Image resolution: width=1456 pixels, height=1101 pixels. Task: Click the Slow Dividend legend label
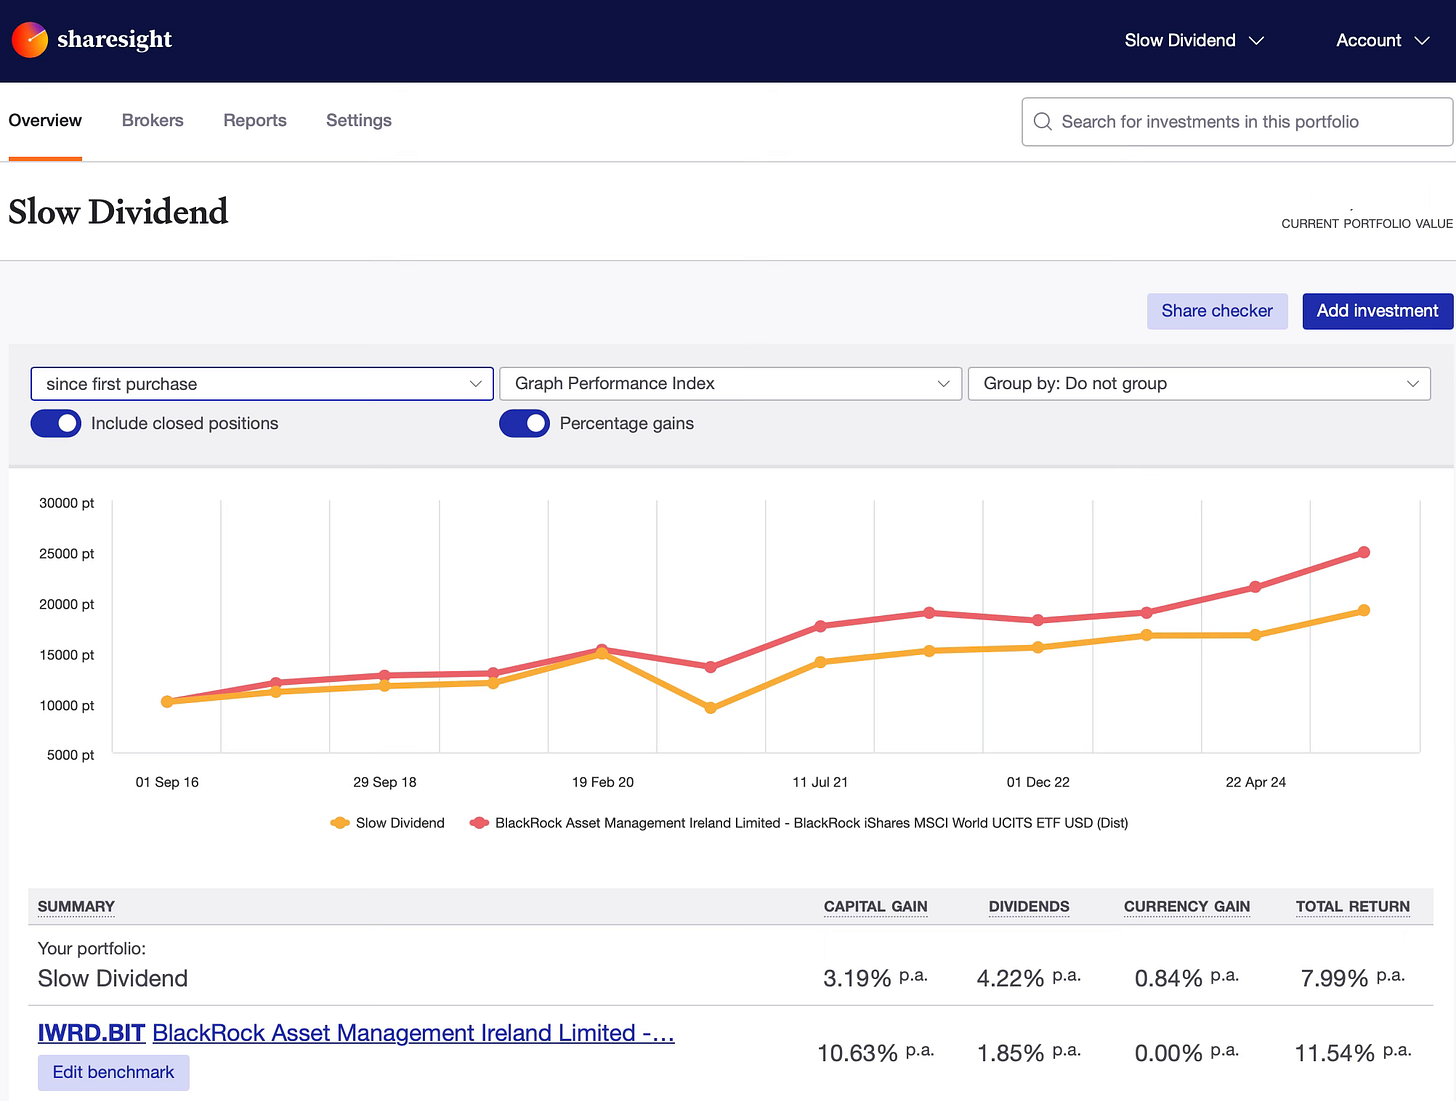(400, 823)
